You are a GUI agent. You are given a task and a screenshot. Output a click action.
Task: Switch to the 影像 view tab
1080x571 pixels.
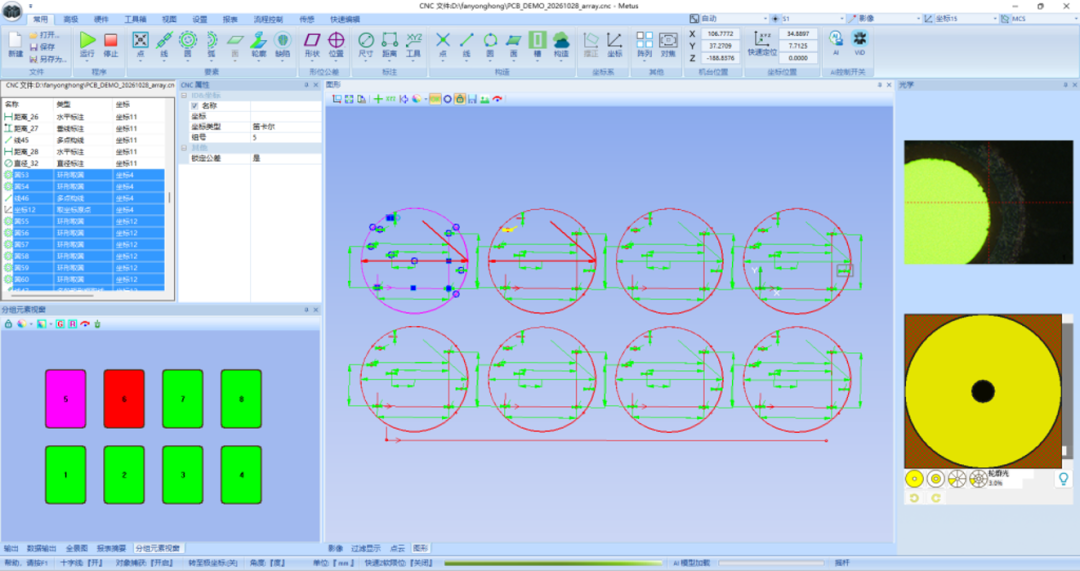click(x=335, y=548)
